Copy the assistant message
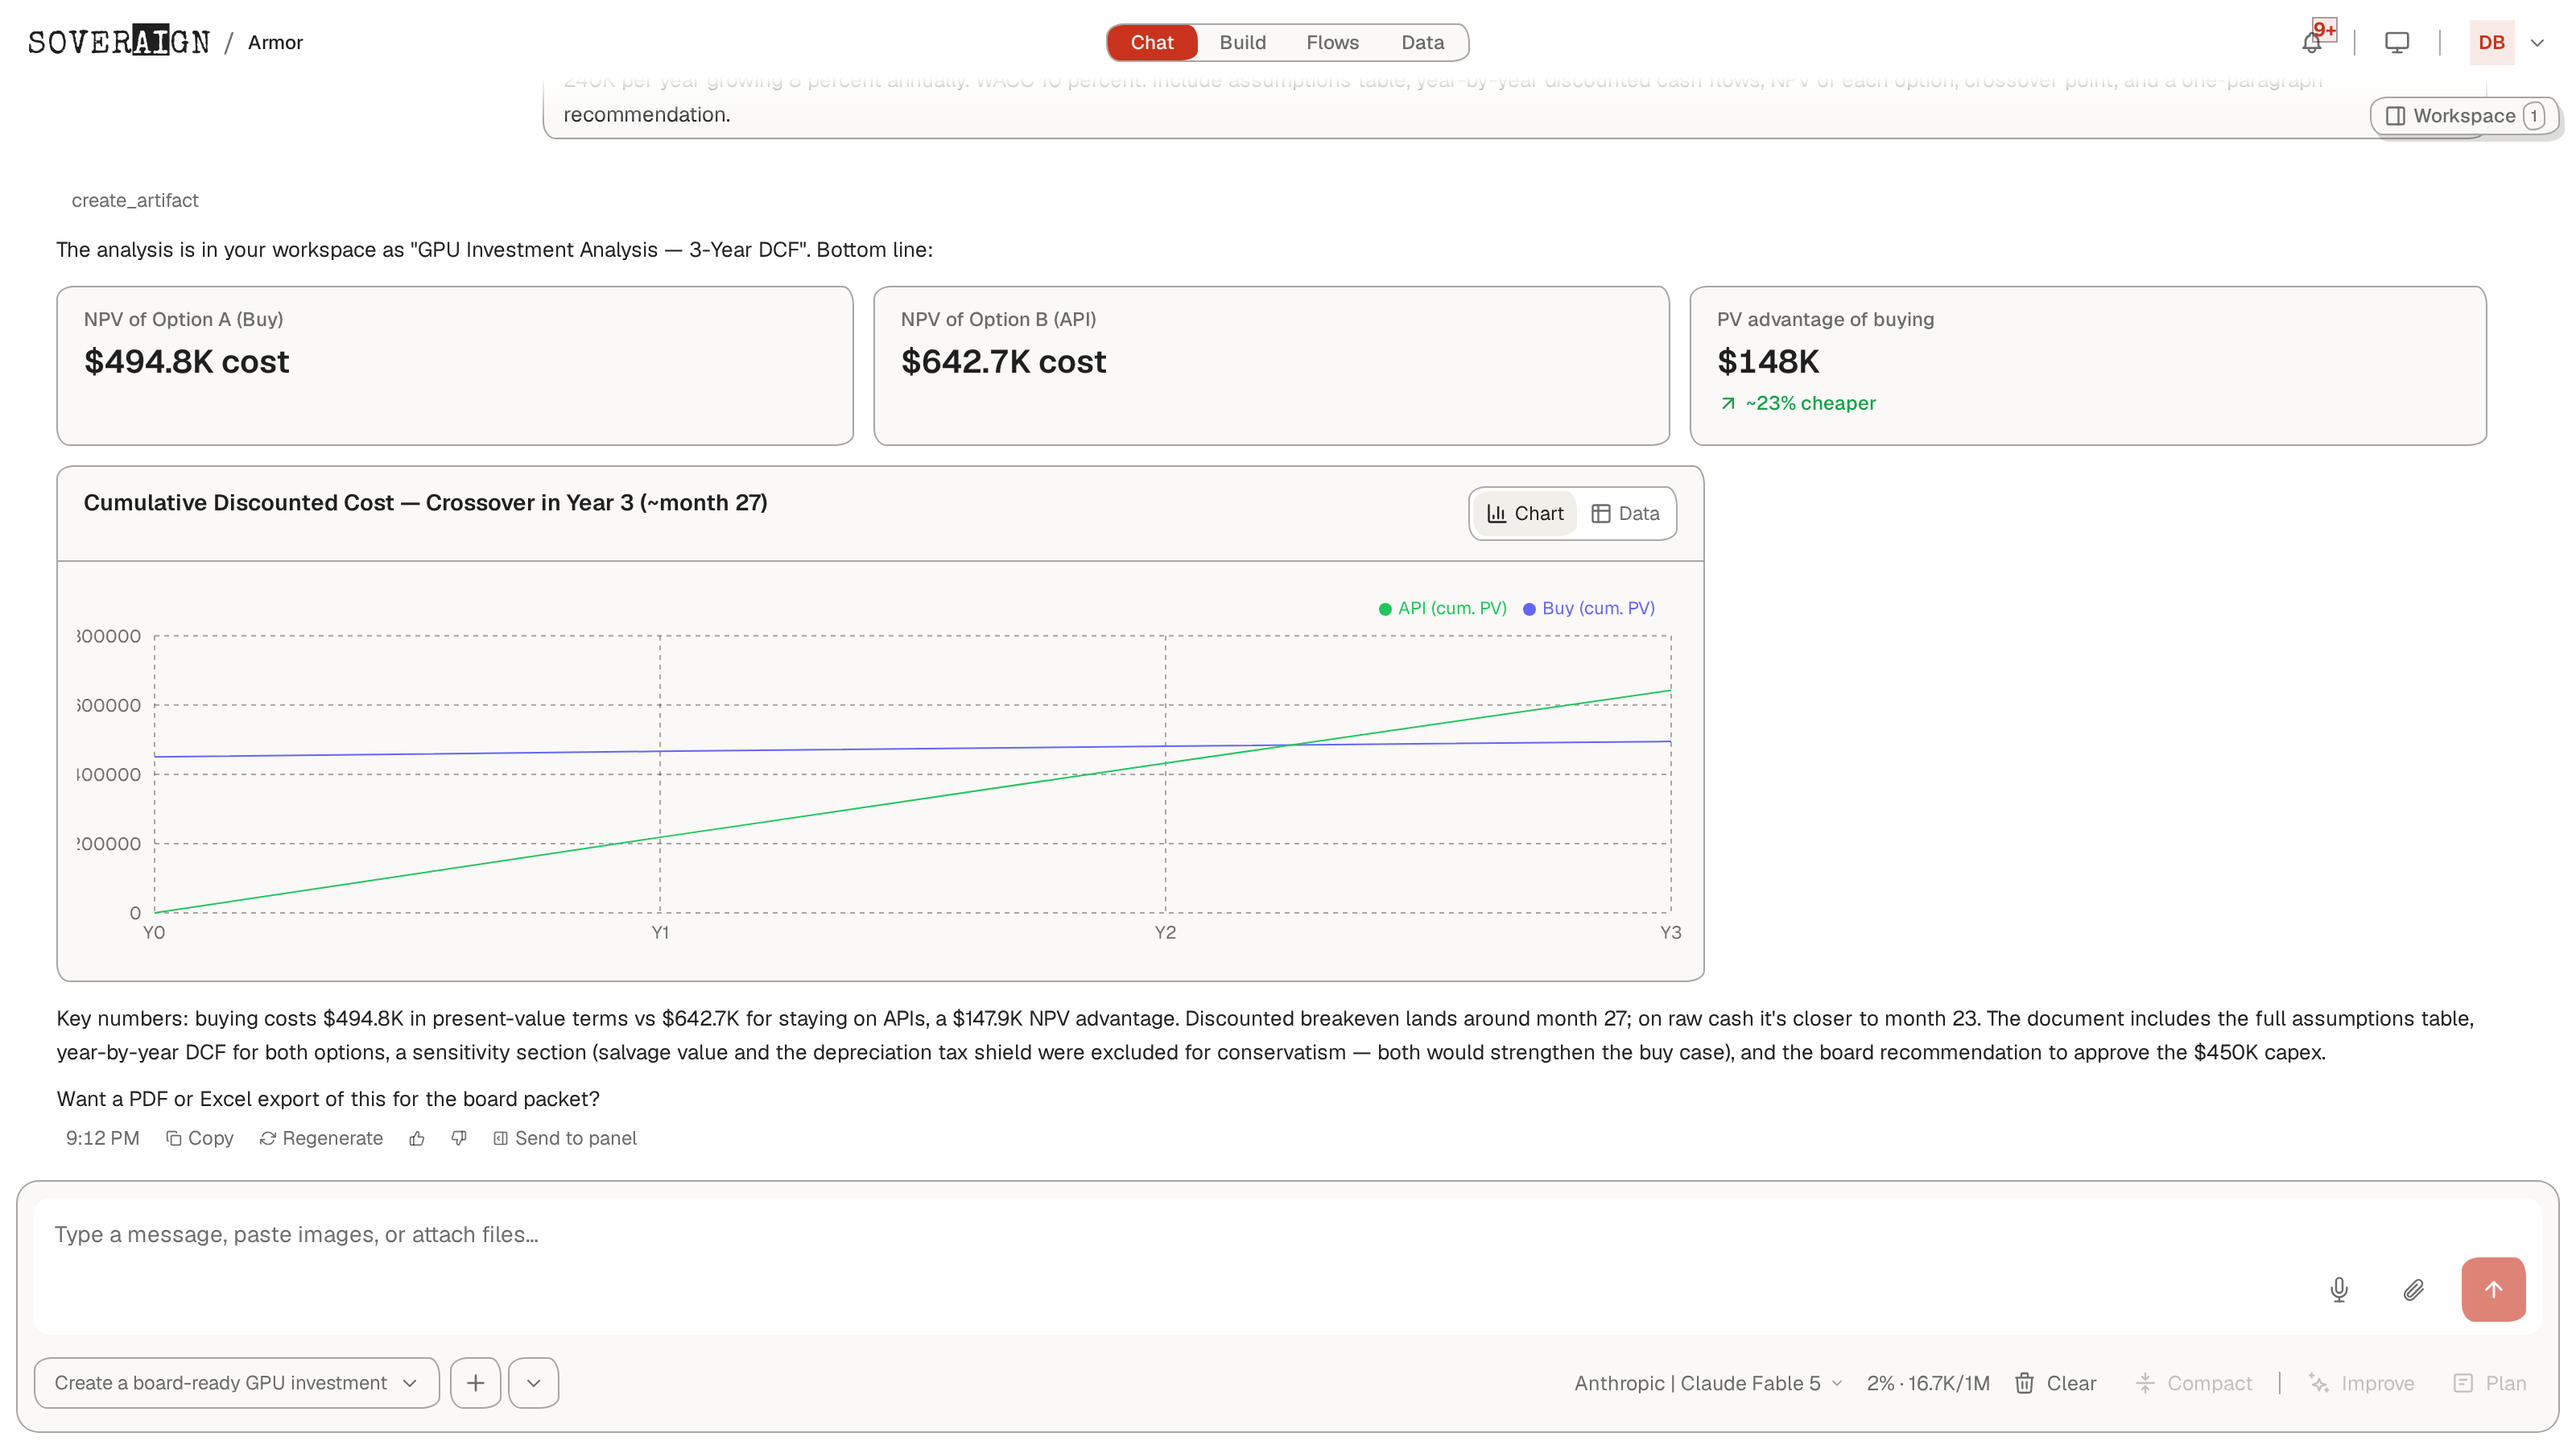This screenshot has height=1449, width=2576. (x=199, y=1138)
